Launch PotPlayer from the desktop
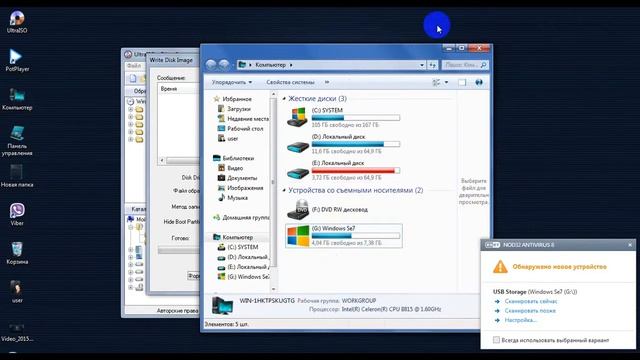The width and height of the screenshot is (640, 360). 17,60
